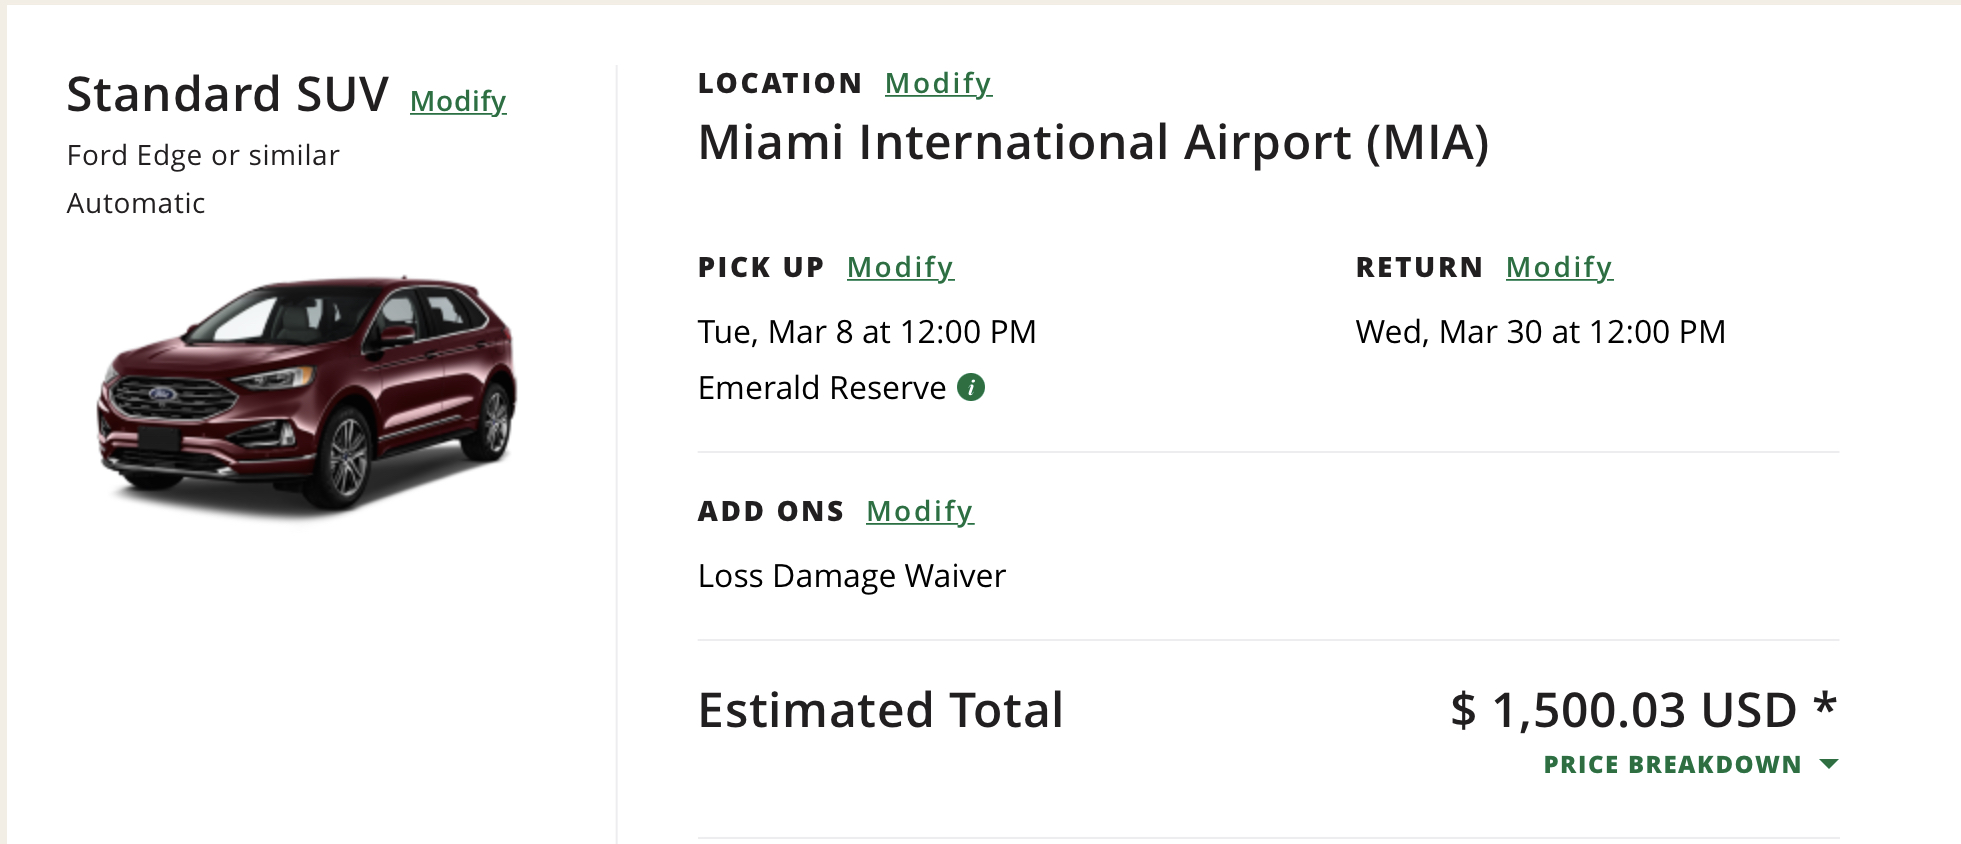Expand the Price Breakdown arrow

tap(1829, 764)
